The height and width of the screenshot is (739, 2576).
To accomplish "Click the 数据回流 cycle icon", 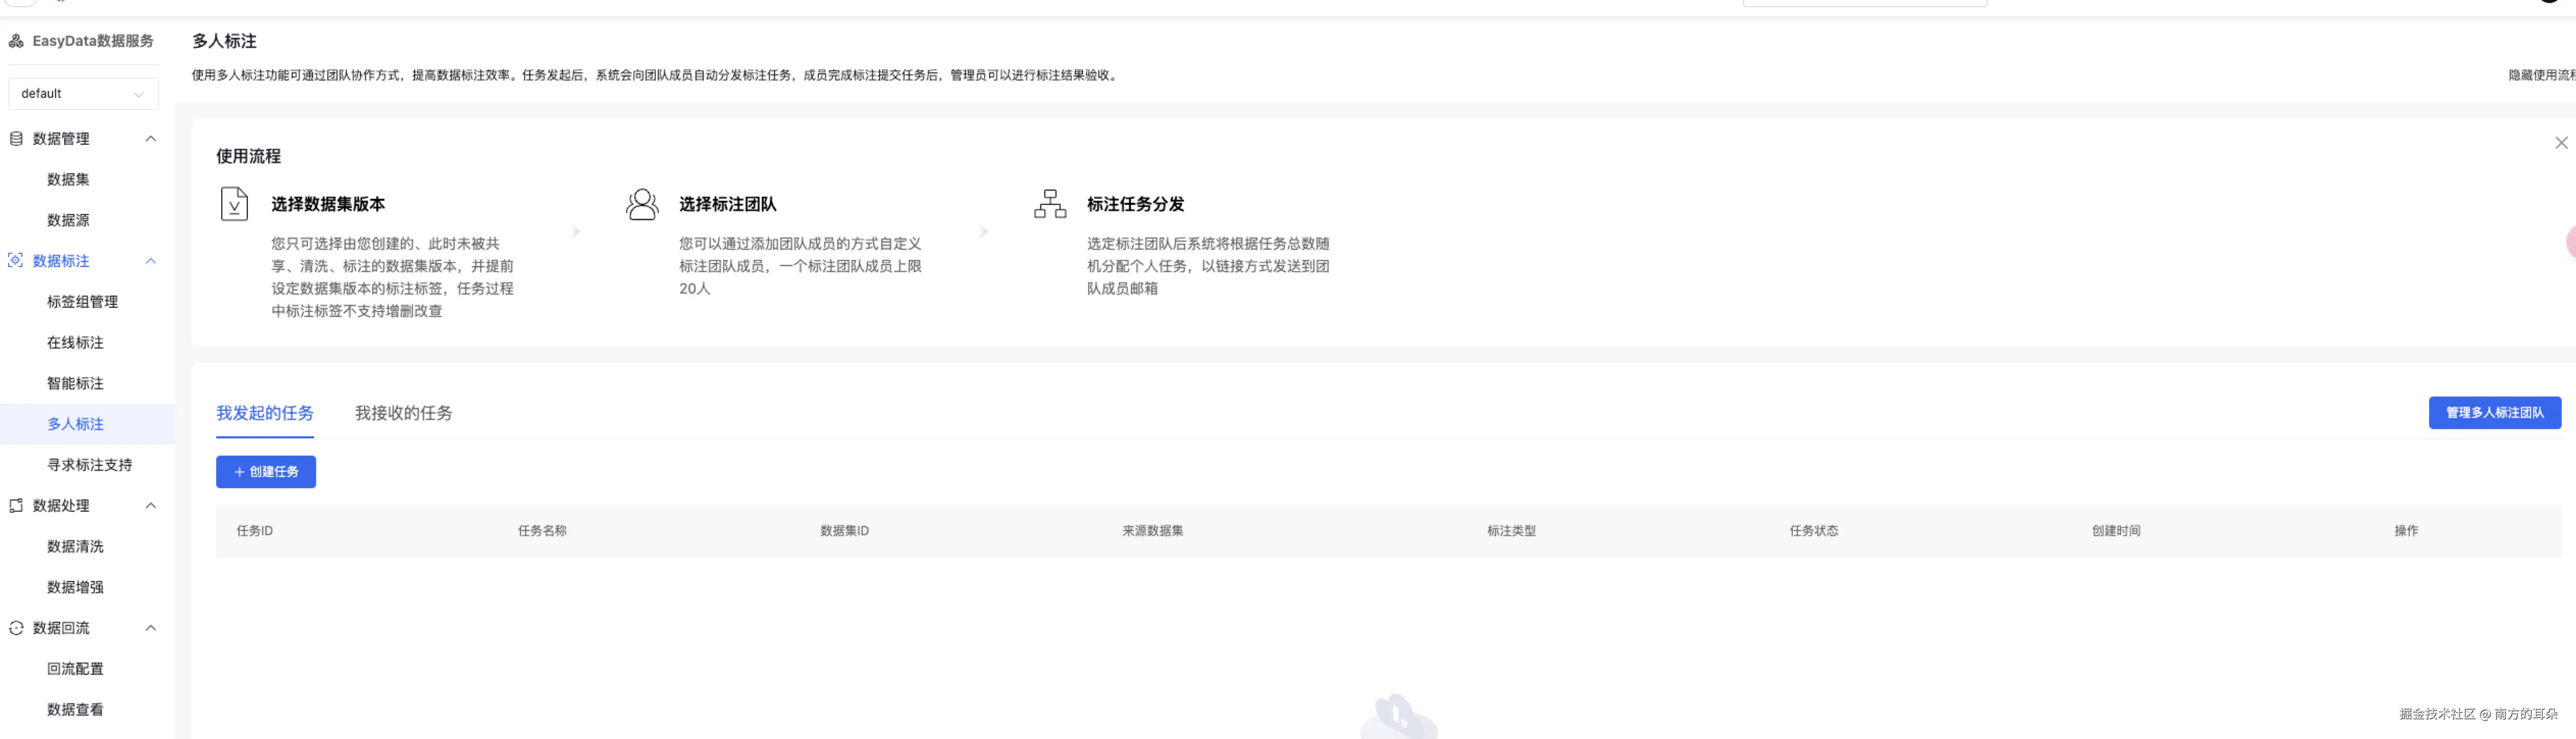I will [16, 628].
